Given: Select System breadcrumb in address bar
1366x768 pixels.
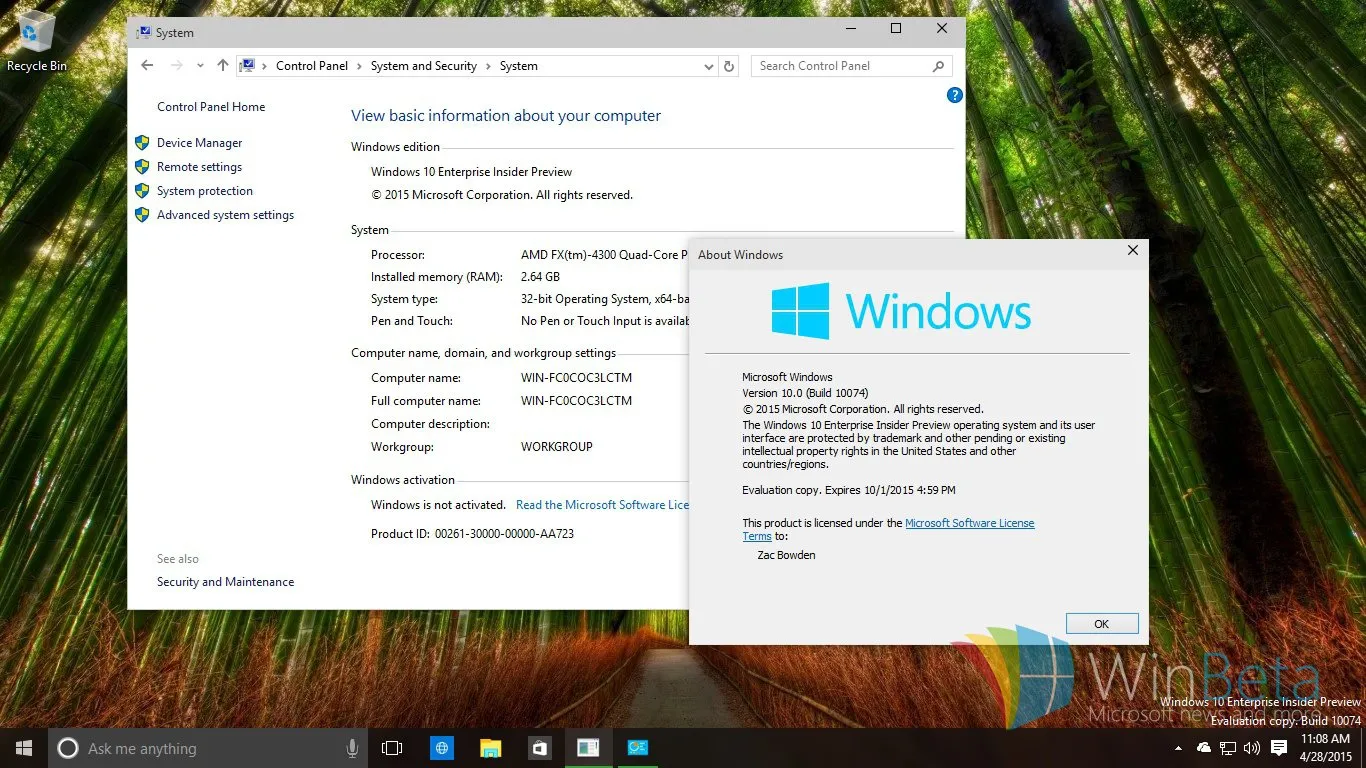Looking at the screenshot, I should coord(519,66).
